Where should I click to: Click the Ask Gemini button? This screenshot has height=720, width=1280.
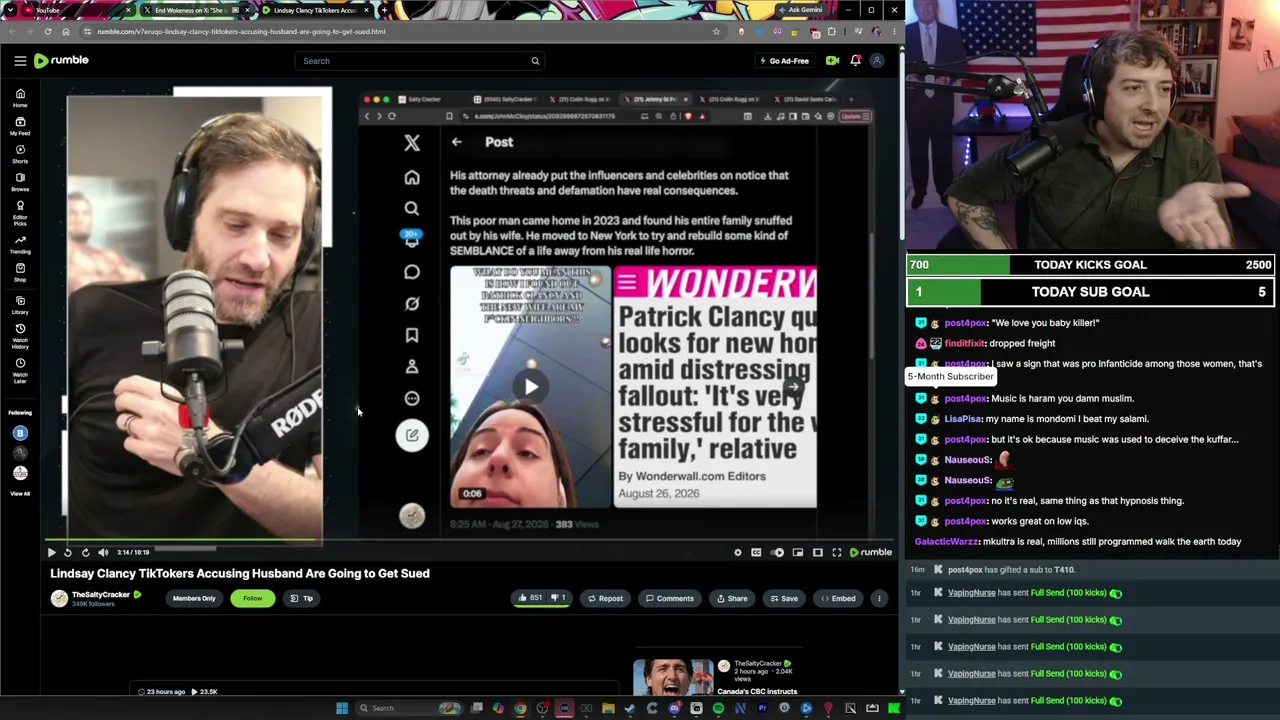(x=800, y=10)
